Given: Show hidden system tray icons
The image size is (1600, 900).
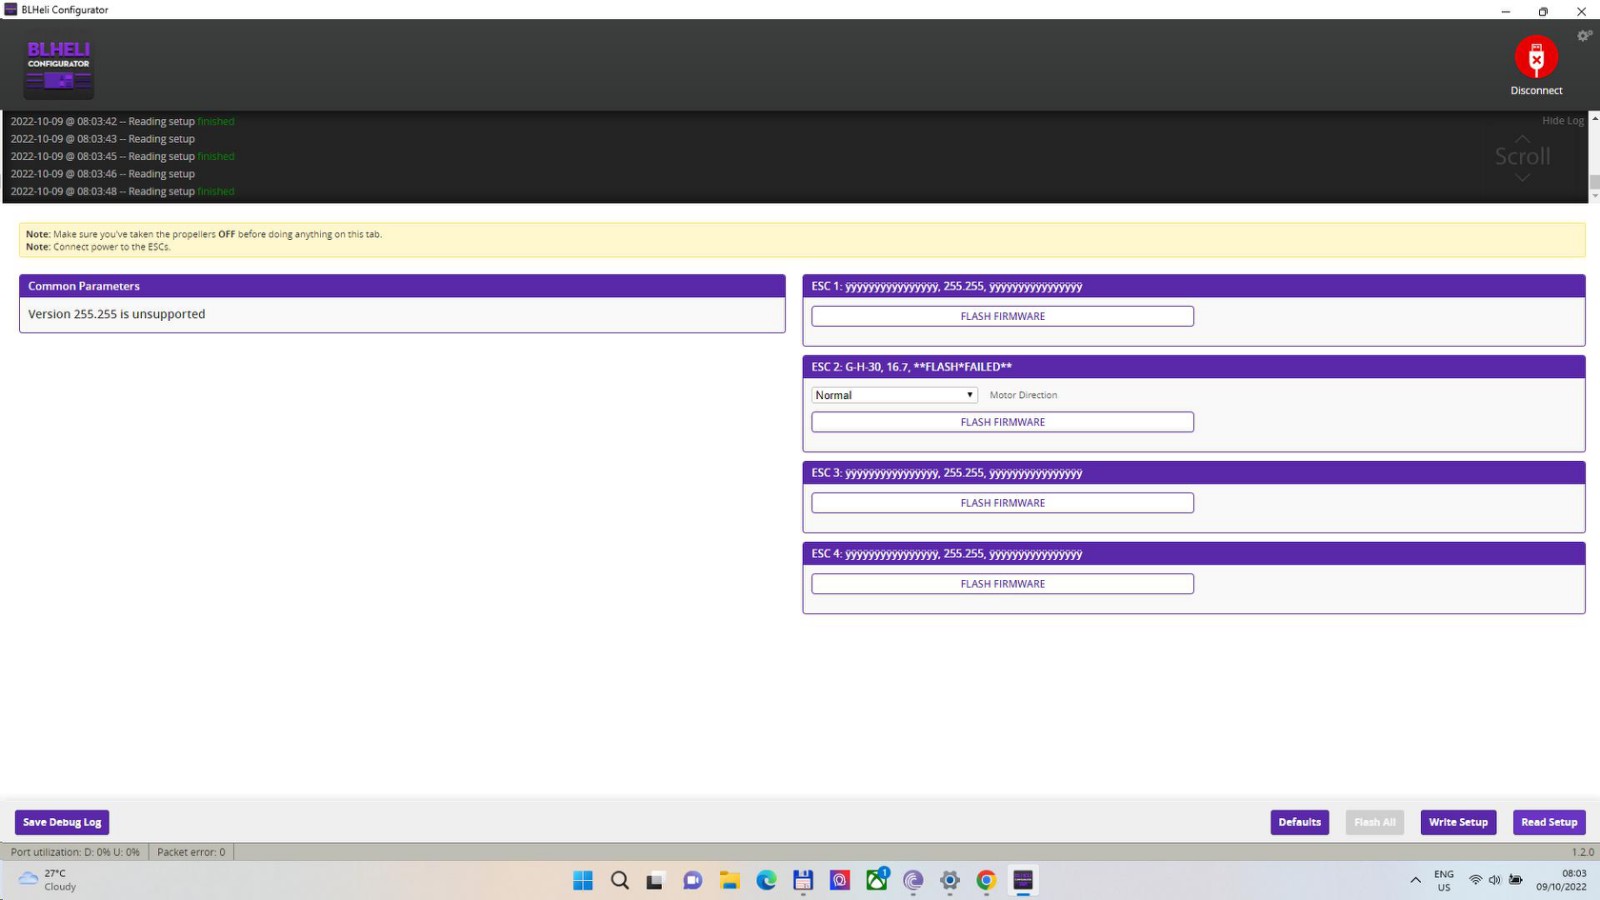Looking at the screenshot, I should (1415, 880).
